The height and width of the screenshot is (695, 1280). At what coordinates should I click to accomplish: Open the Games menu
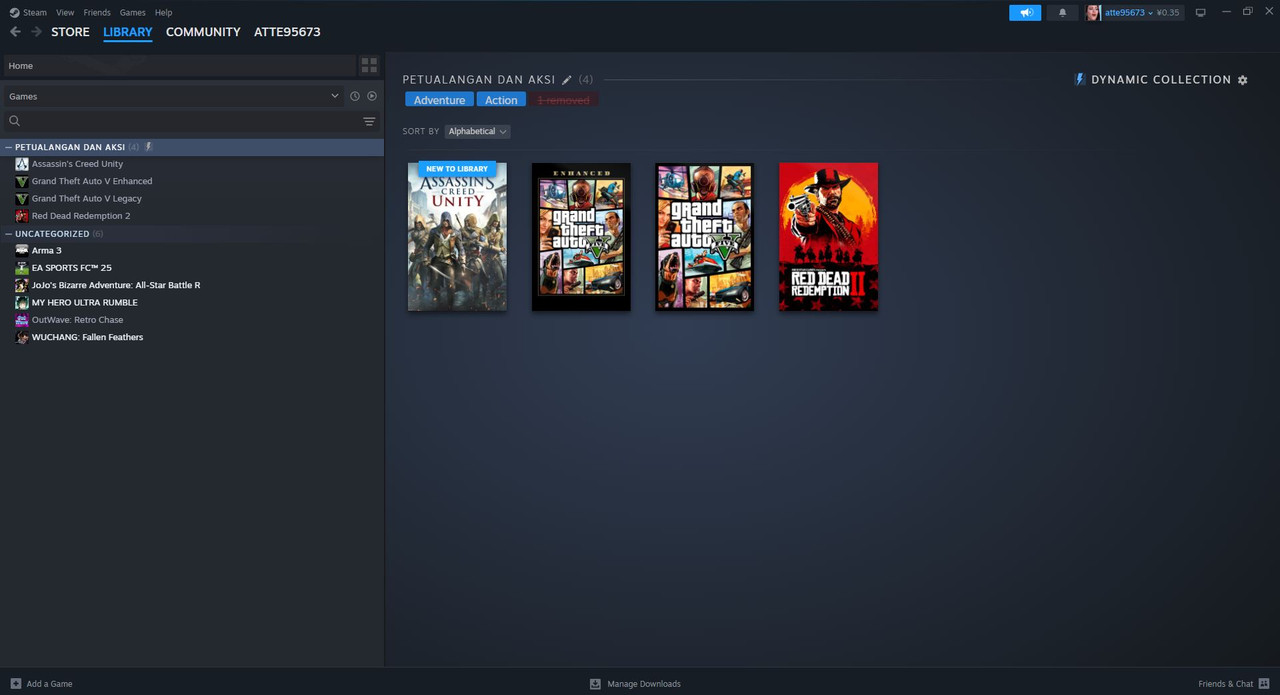click(x=132, y=13)
